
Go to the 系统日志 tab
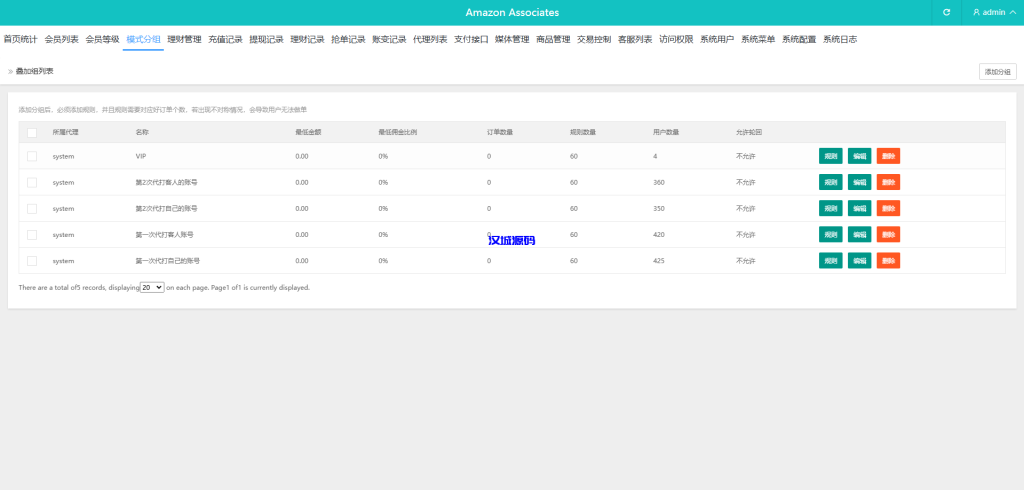click(x=840, y=39)
